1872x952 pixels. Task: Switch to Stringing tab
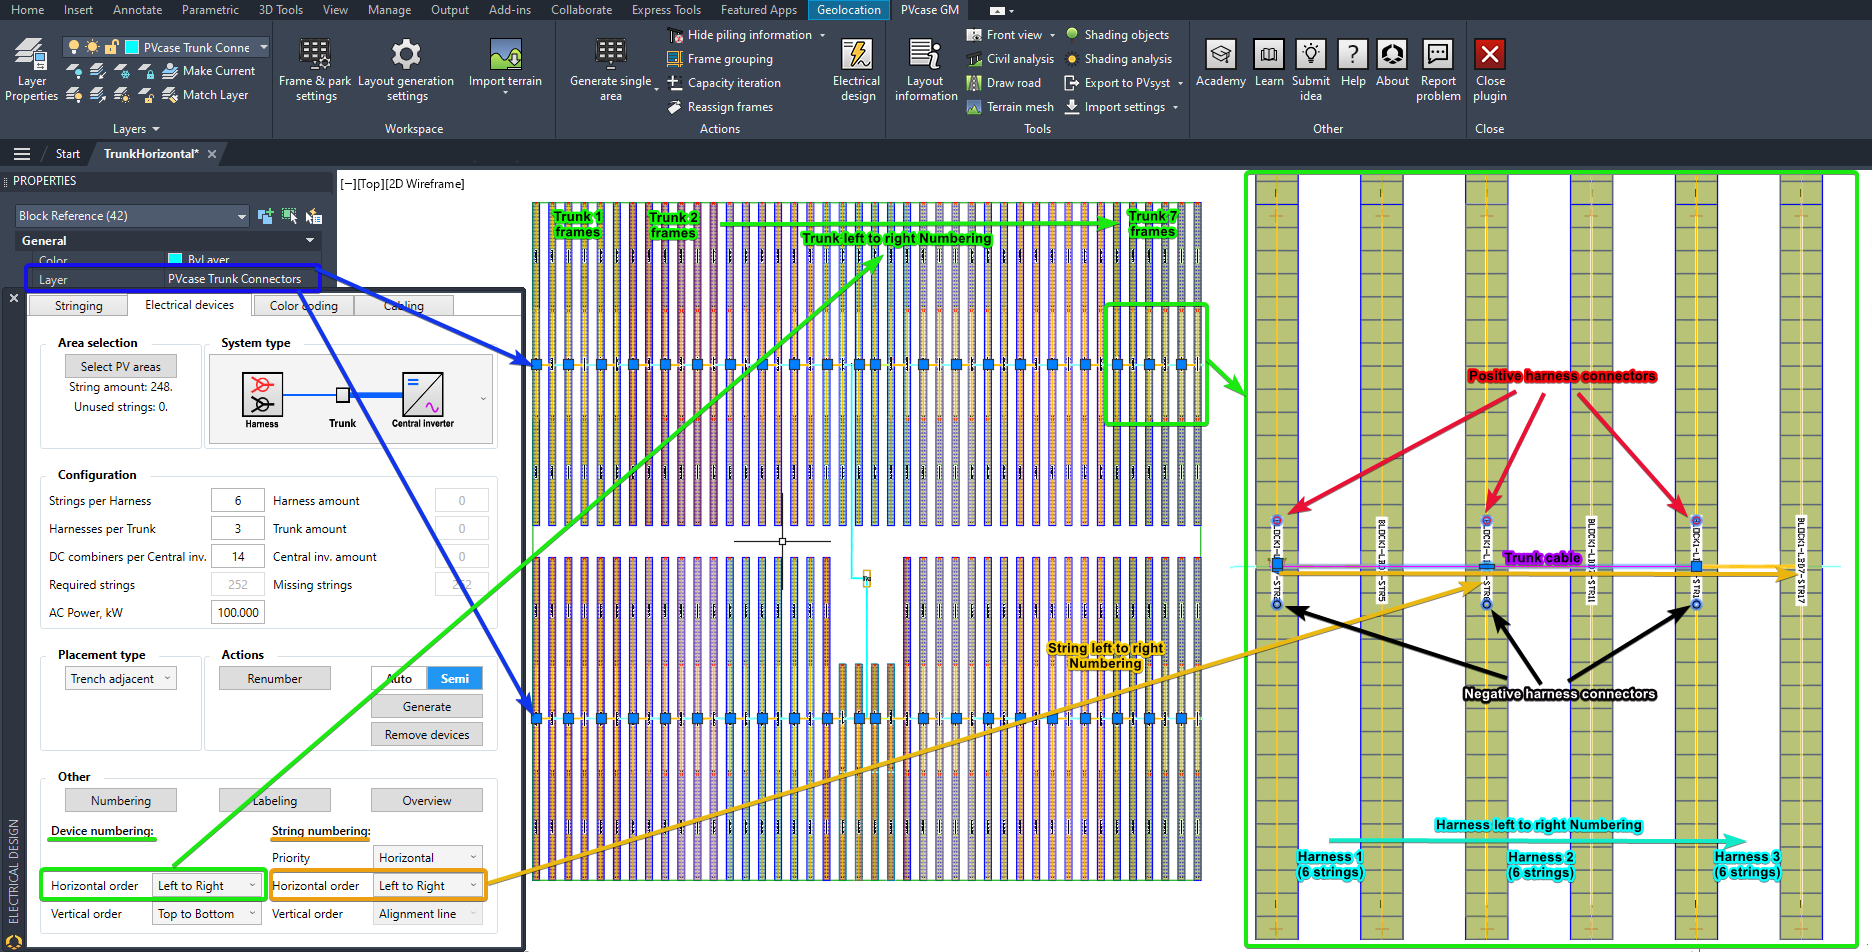(78, 306)
